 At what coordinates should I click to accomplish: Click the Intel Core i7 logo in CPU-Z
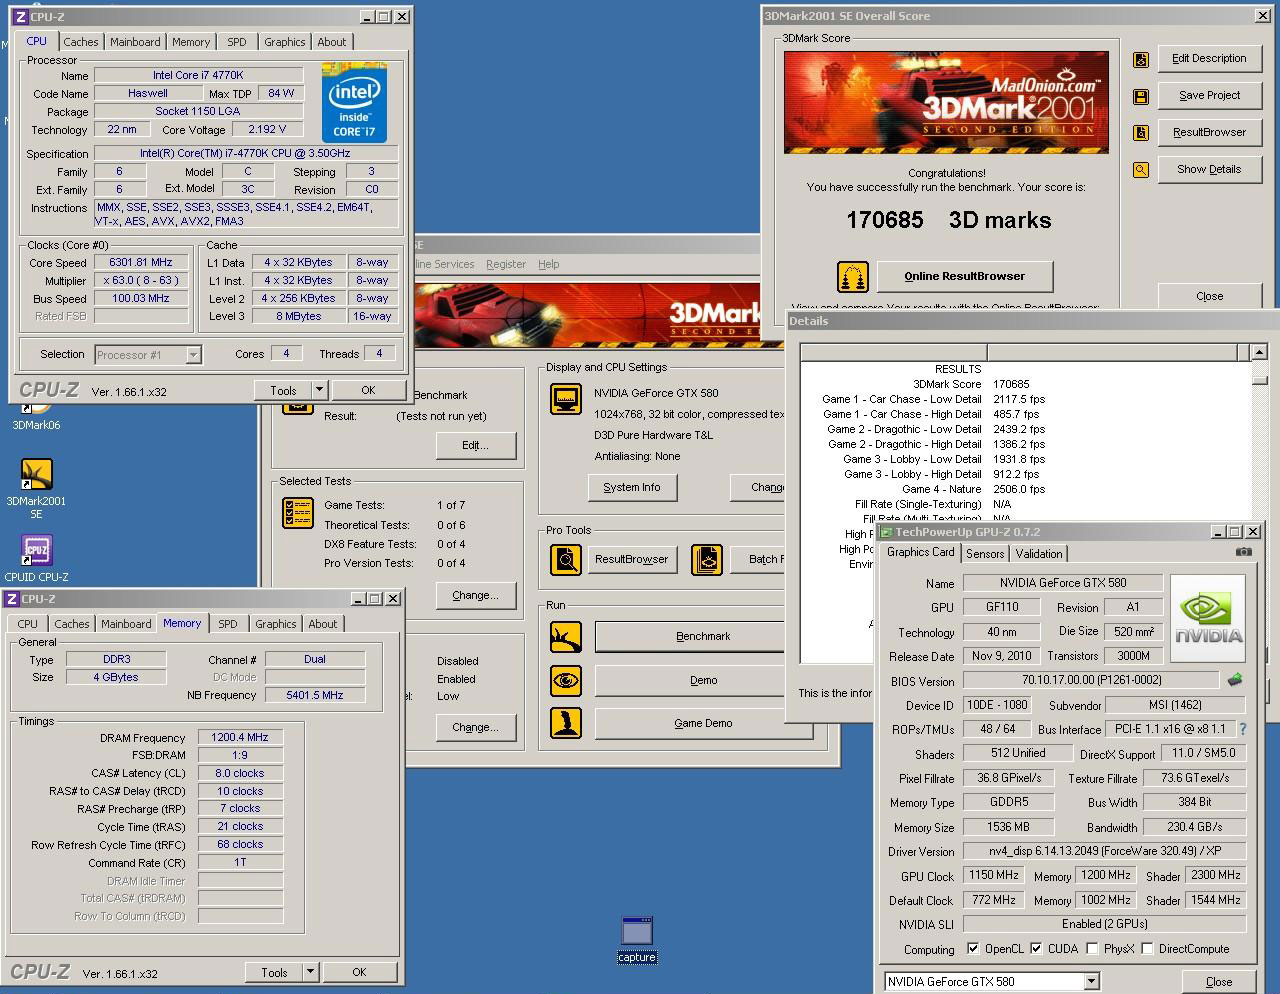(354, 104)
